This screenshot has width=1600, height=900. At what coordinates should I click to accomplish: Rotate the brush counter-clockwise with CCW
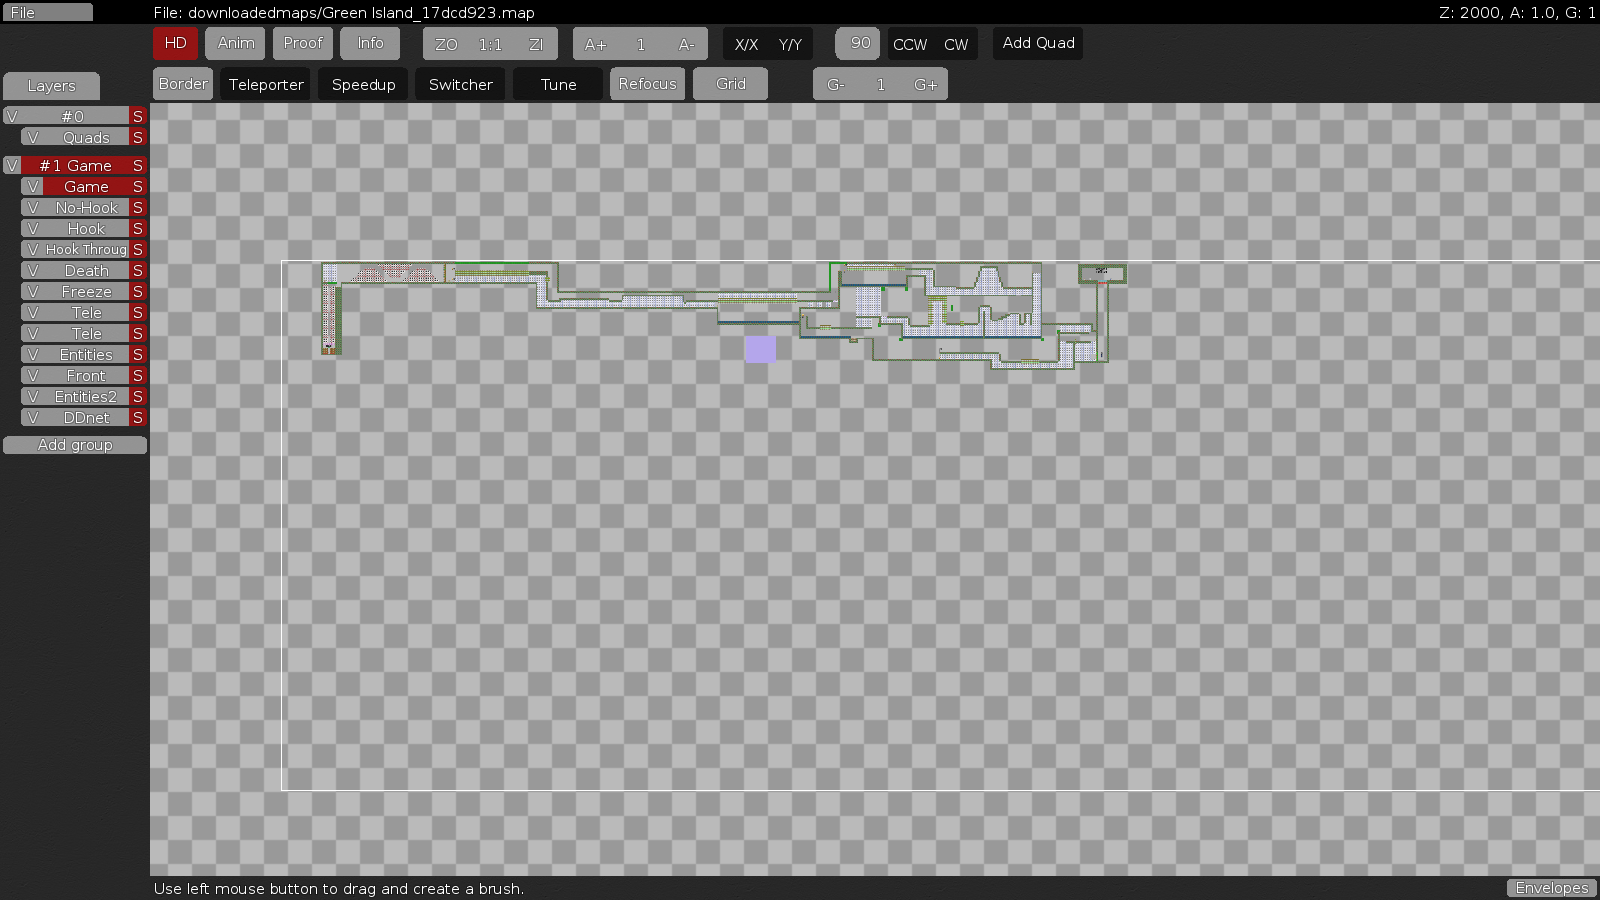[909, 44]
